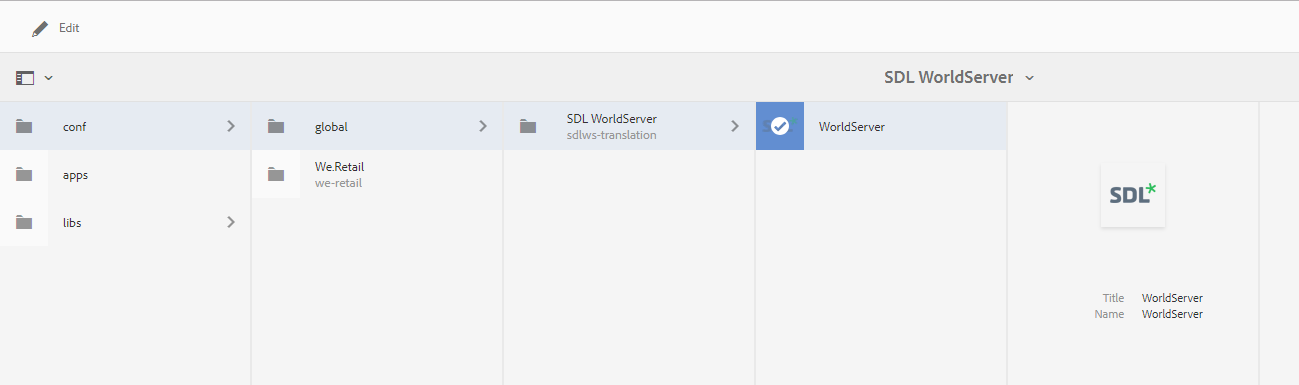The height and width of the screenshot is (385, 1299).
Task: Open the We.Retail row
Action: (377, 174)
